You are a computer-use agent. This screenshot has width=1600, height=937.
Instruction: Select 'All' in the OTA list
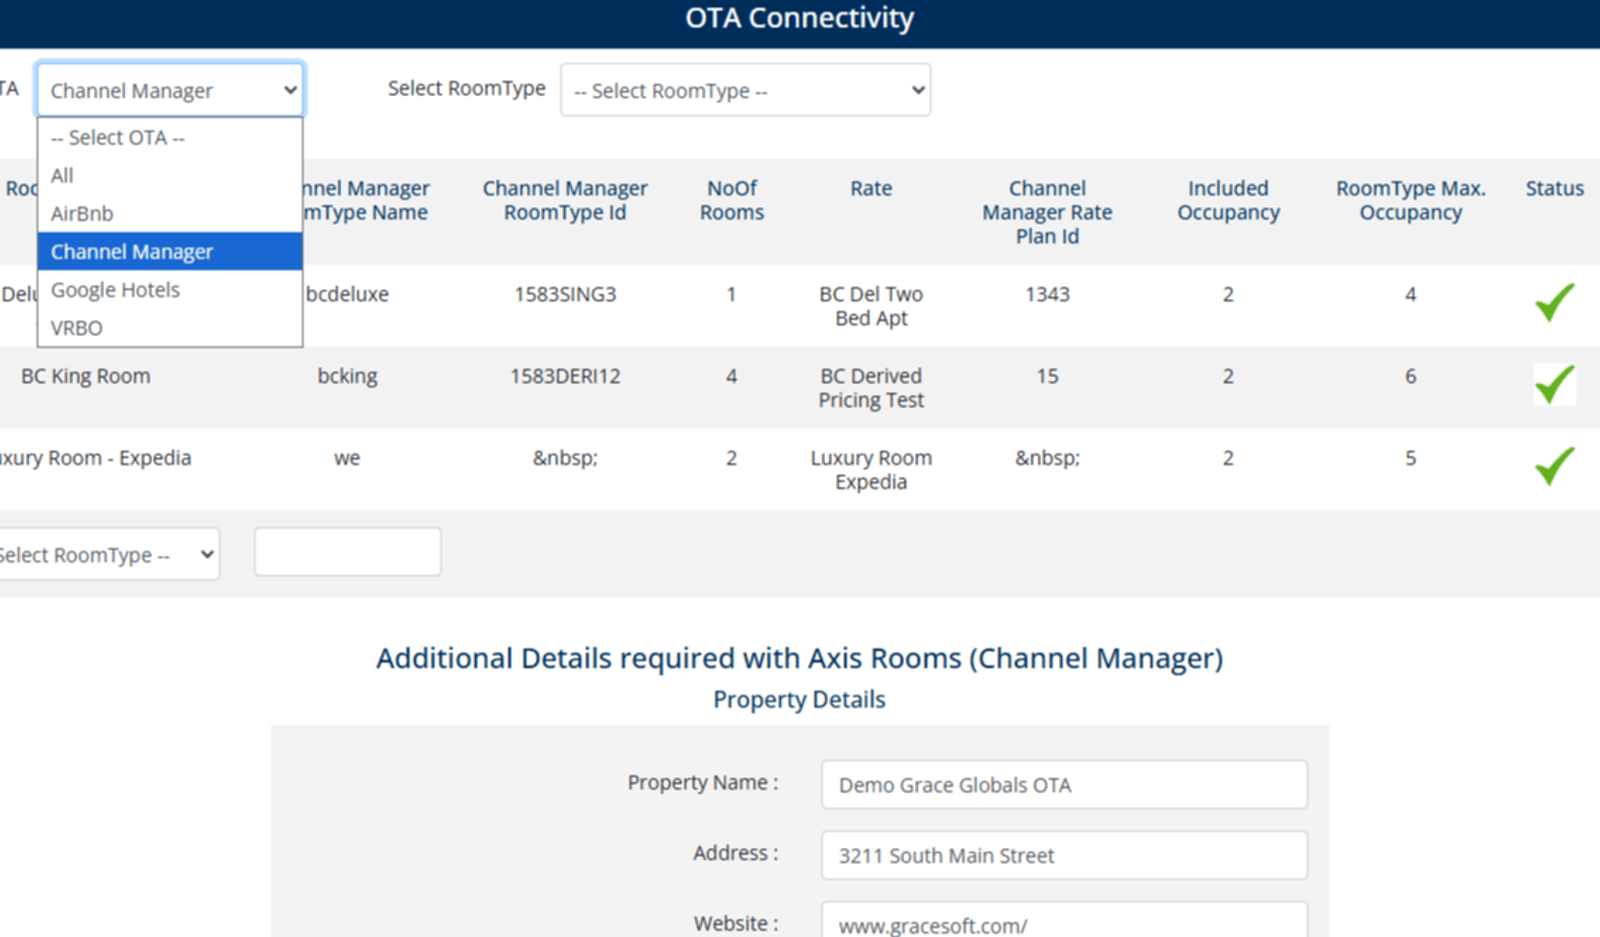tap(170, 175)
